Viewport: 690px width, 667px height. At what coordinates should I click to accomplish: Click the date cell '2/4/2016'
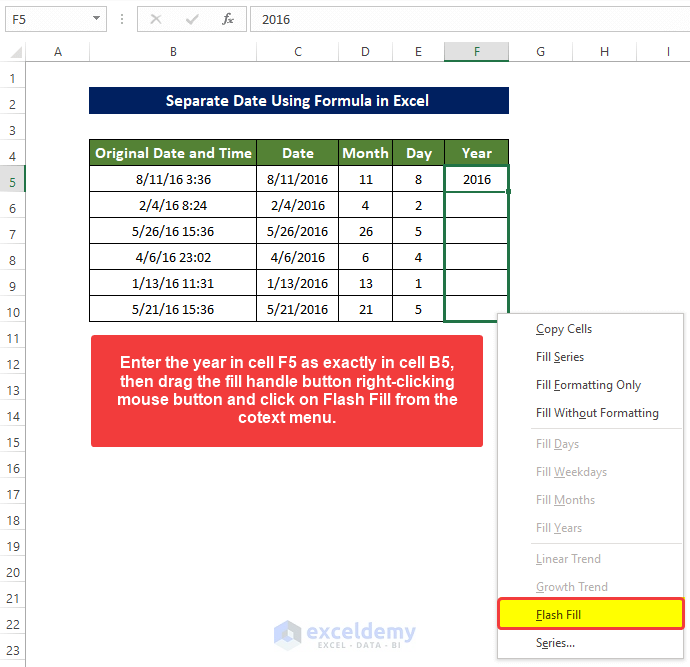(297, 205)
